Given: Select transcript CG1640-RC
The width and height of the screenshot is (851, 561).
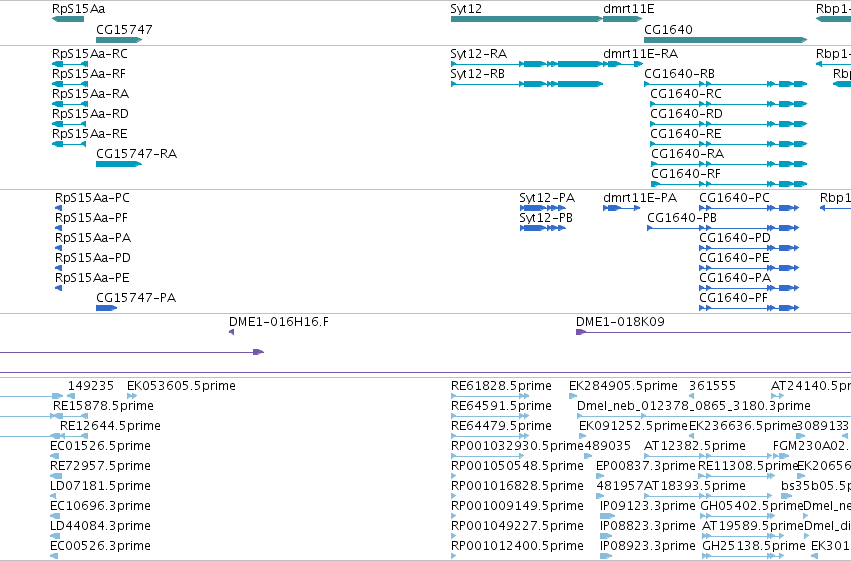Looking at the screenshot, I should [x=686, y=94].
